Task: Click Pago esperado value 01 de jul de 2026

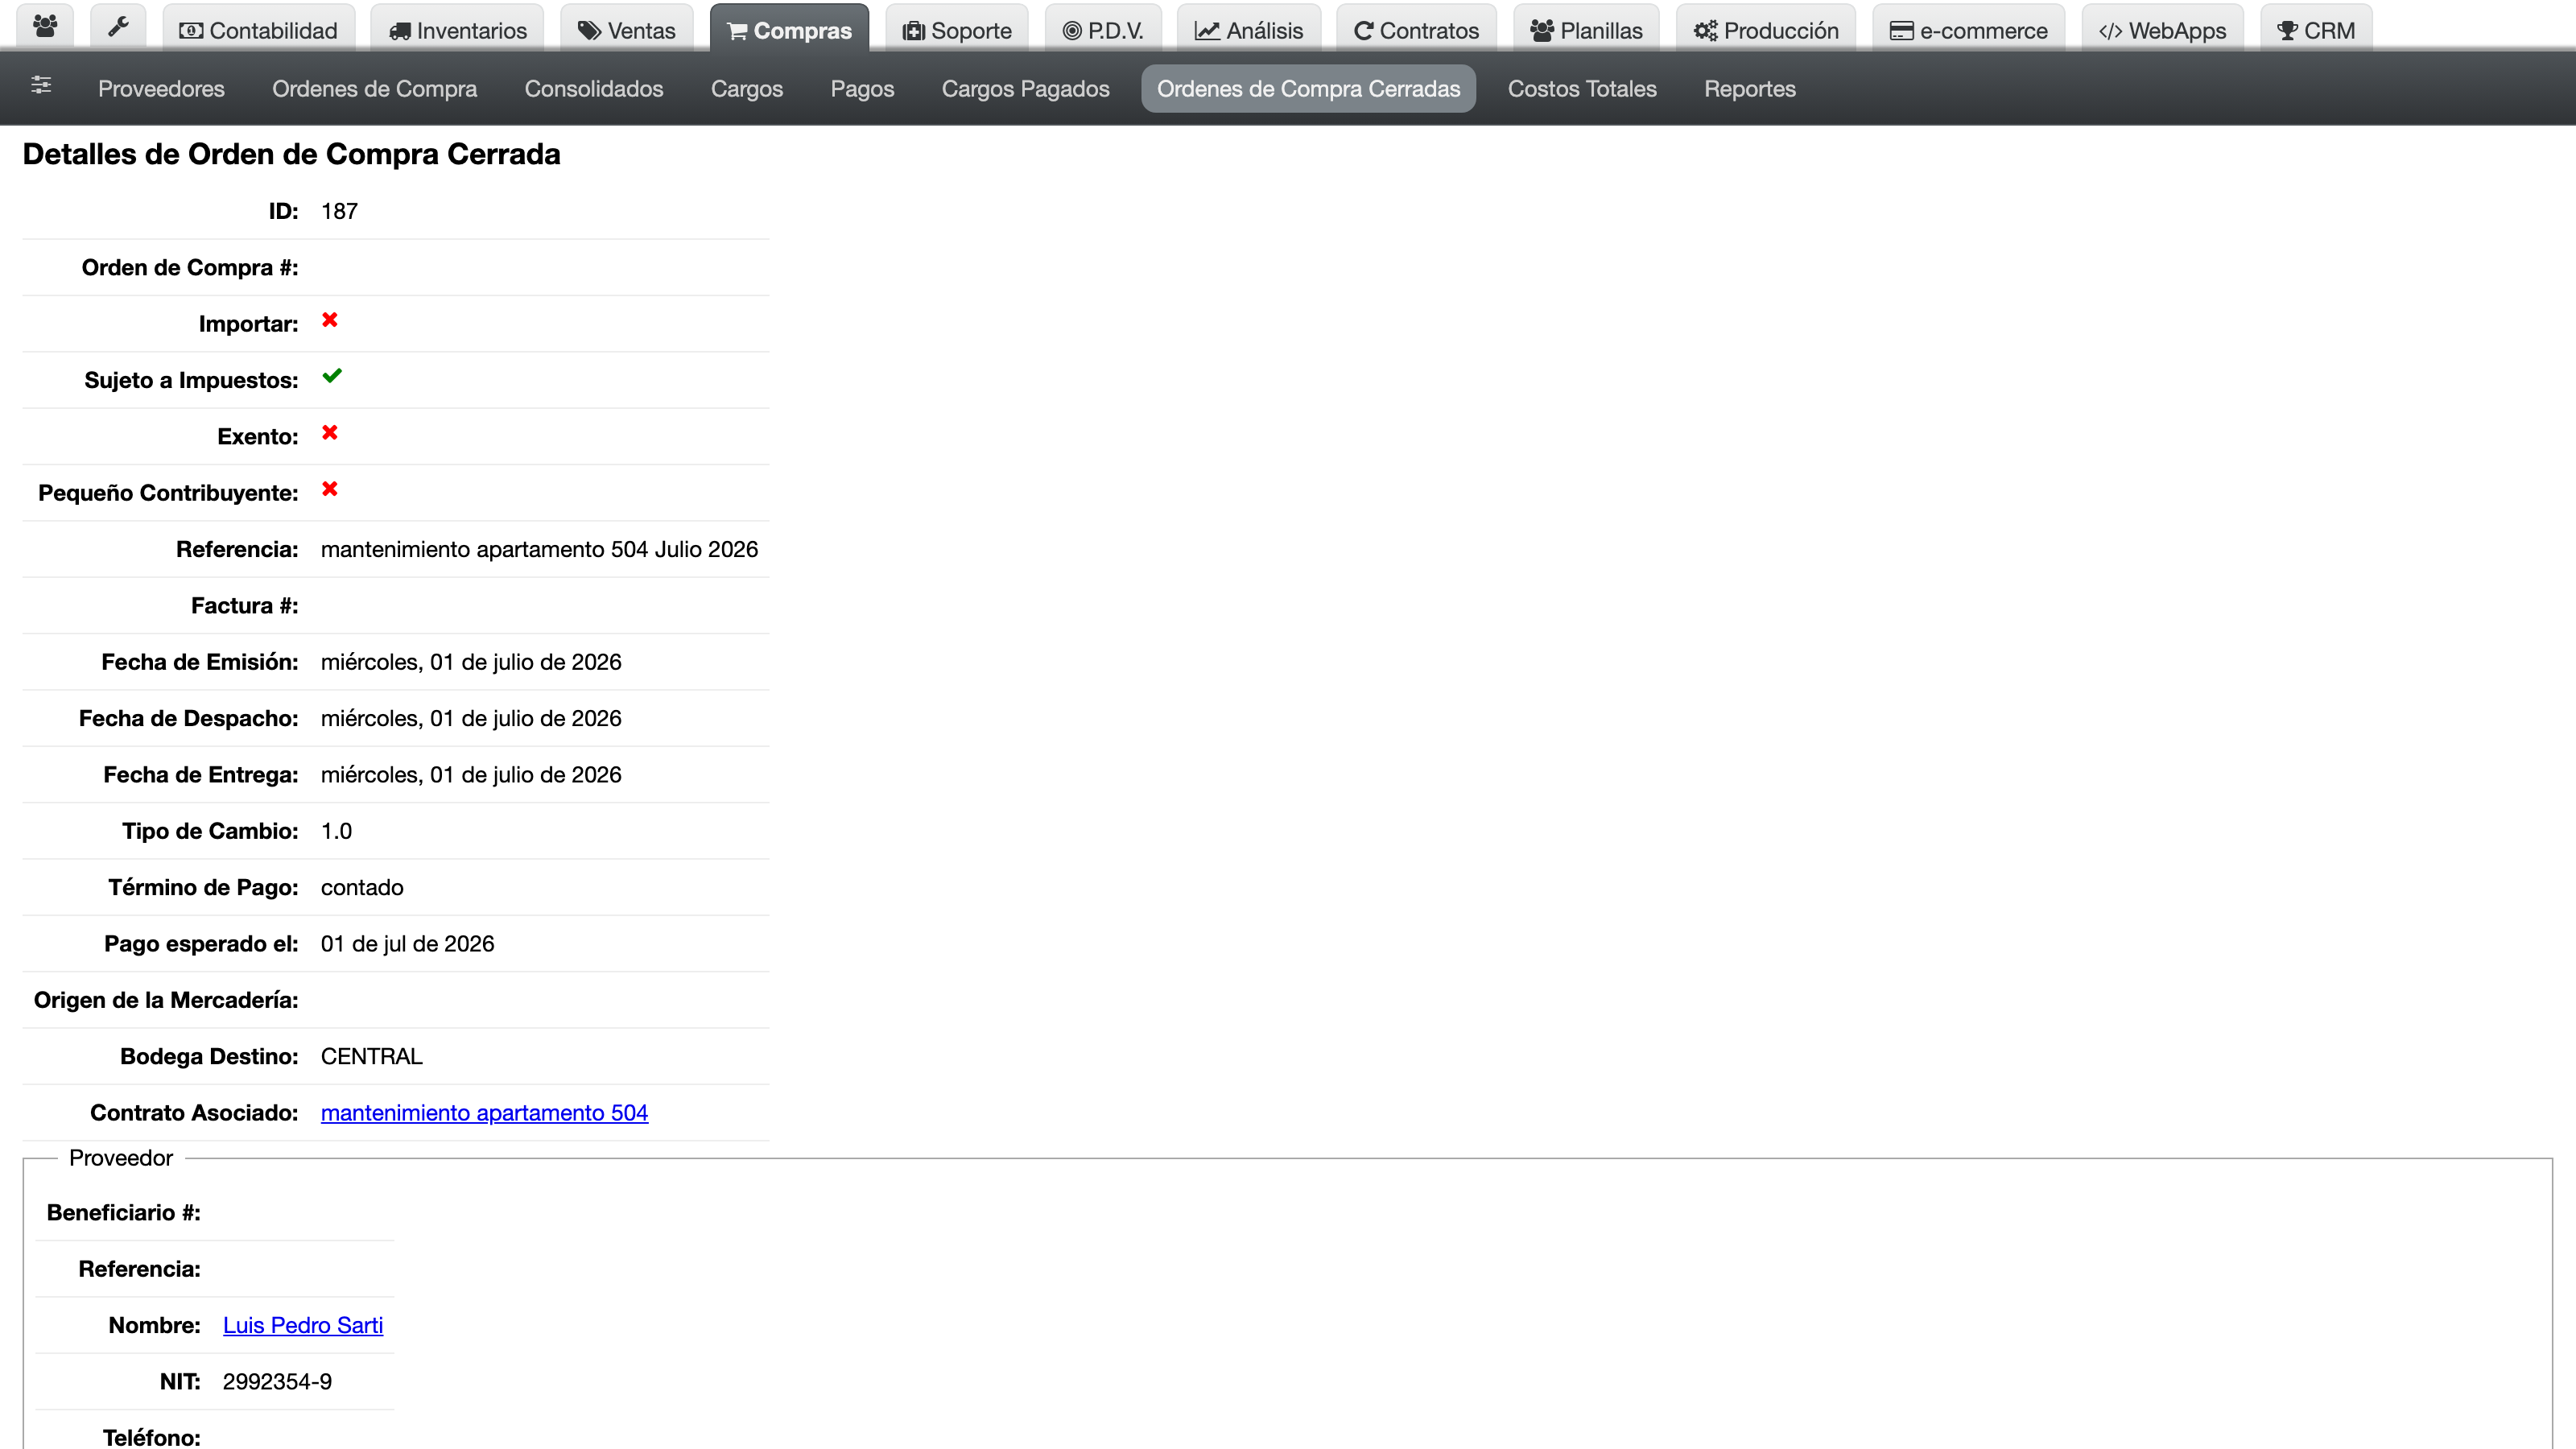Action: [407, 944]
